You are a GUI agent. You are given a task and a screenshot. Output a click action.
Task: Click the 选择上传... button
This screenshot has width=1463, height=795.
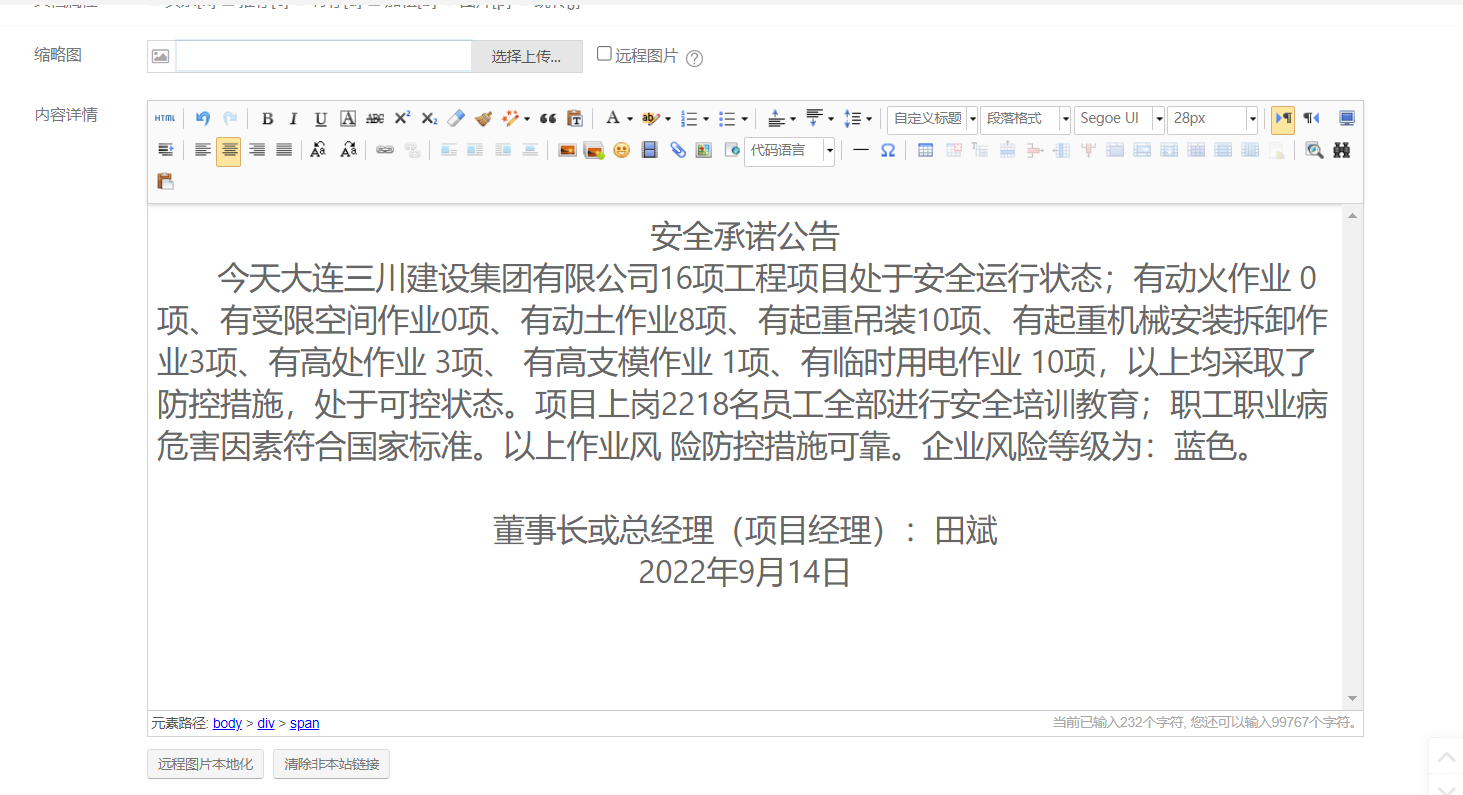527,56
